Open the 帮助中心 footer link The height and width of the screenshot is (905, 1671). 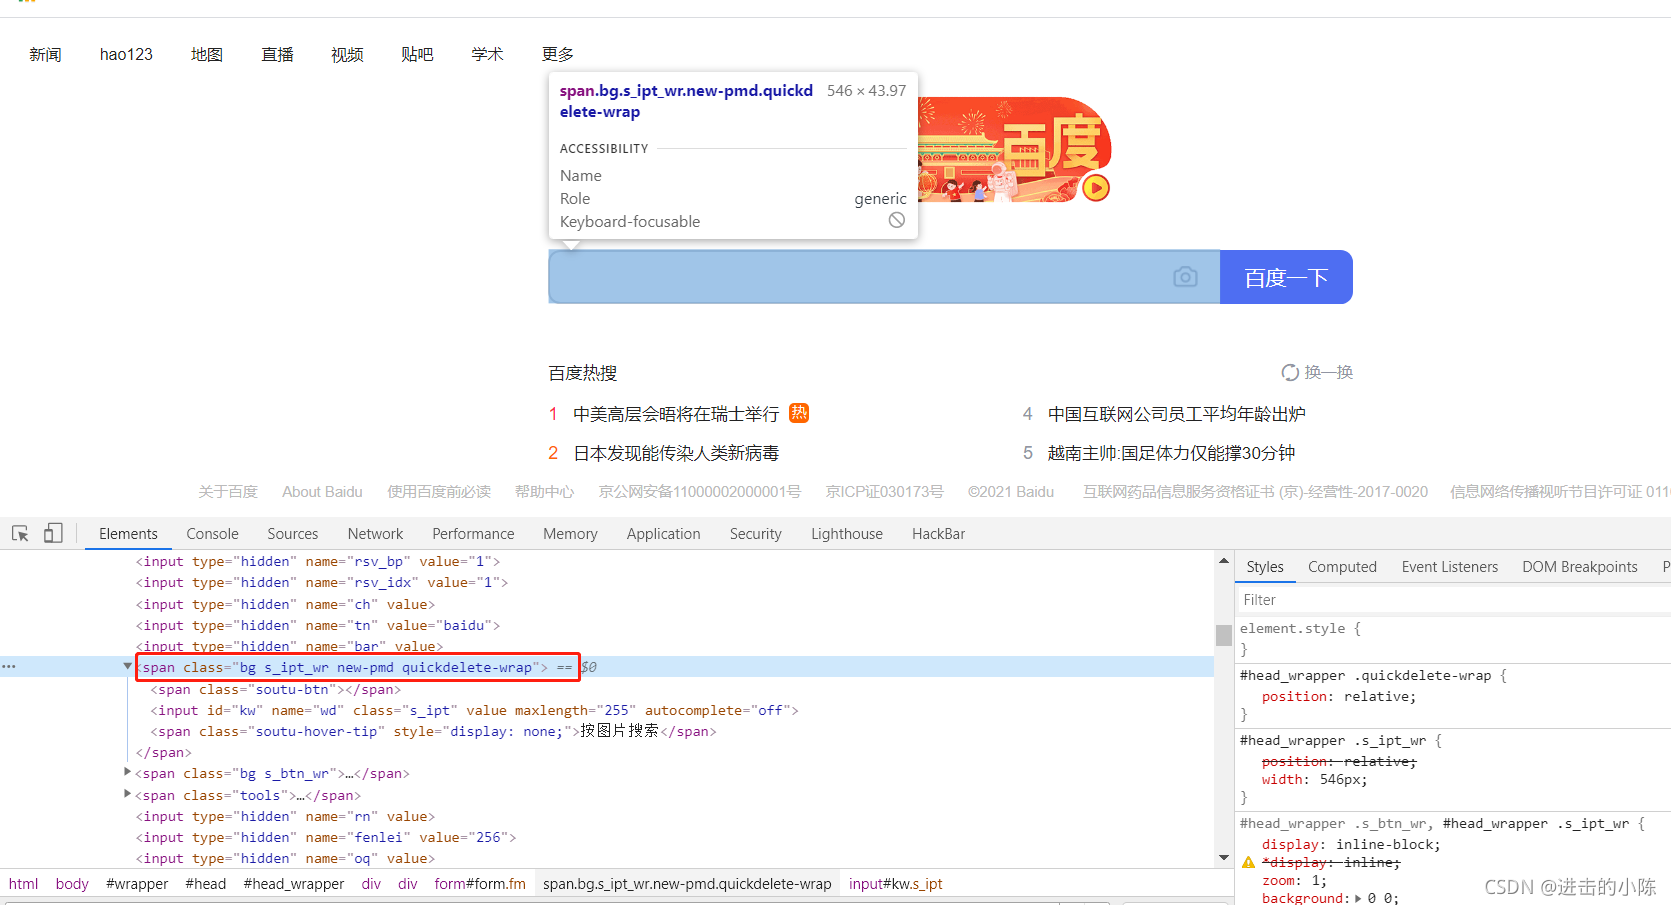(544, 492)
